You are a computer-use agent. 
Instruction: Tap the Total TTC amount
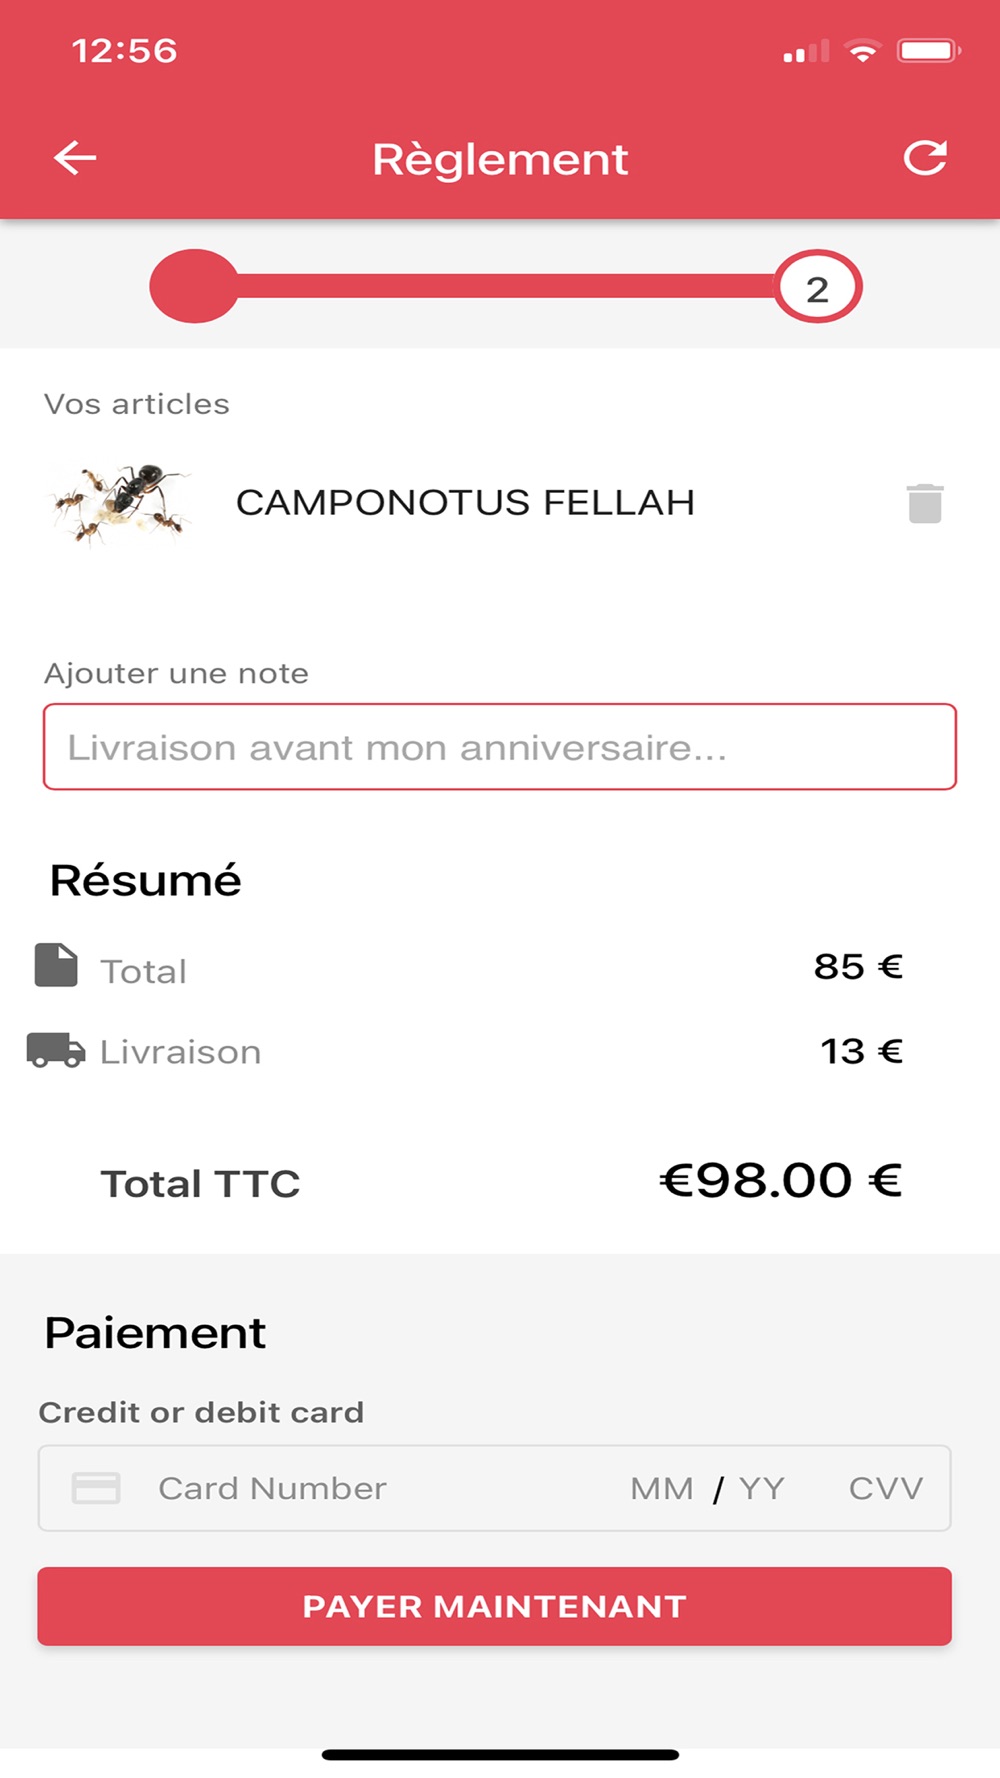(781, 1181)
